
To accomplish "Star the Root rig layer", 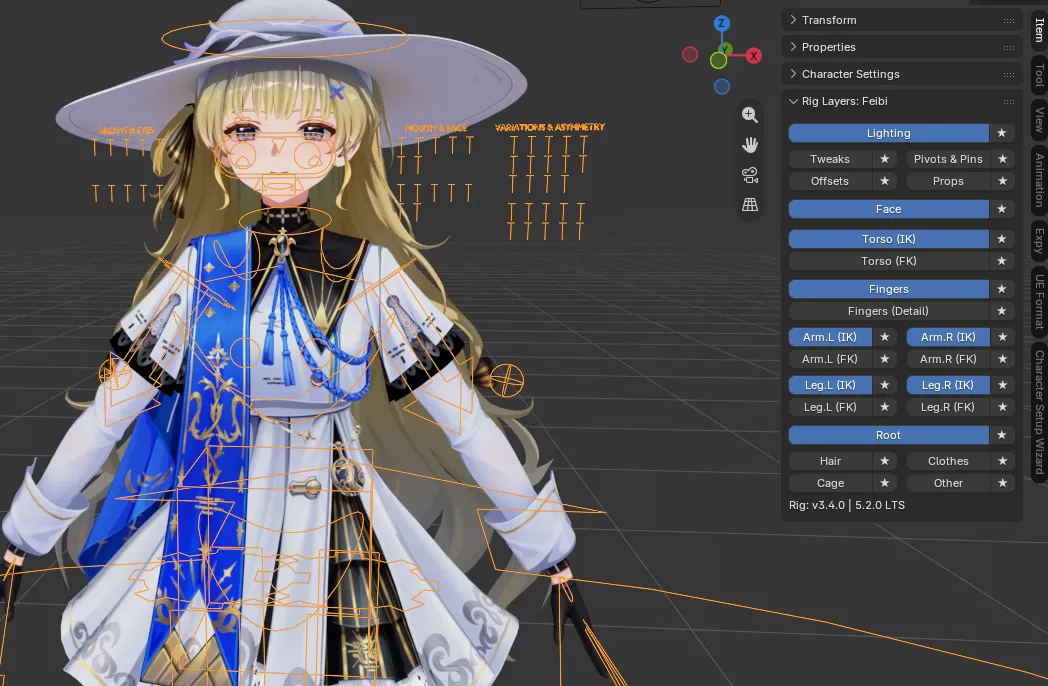I will click(x=1002, y=435).
